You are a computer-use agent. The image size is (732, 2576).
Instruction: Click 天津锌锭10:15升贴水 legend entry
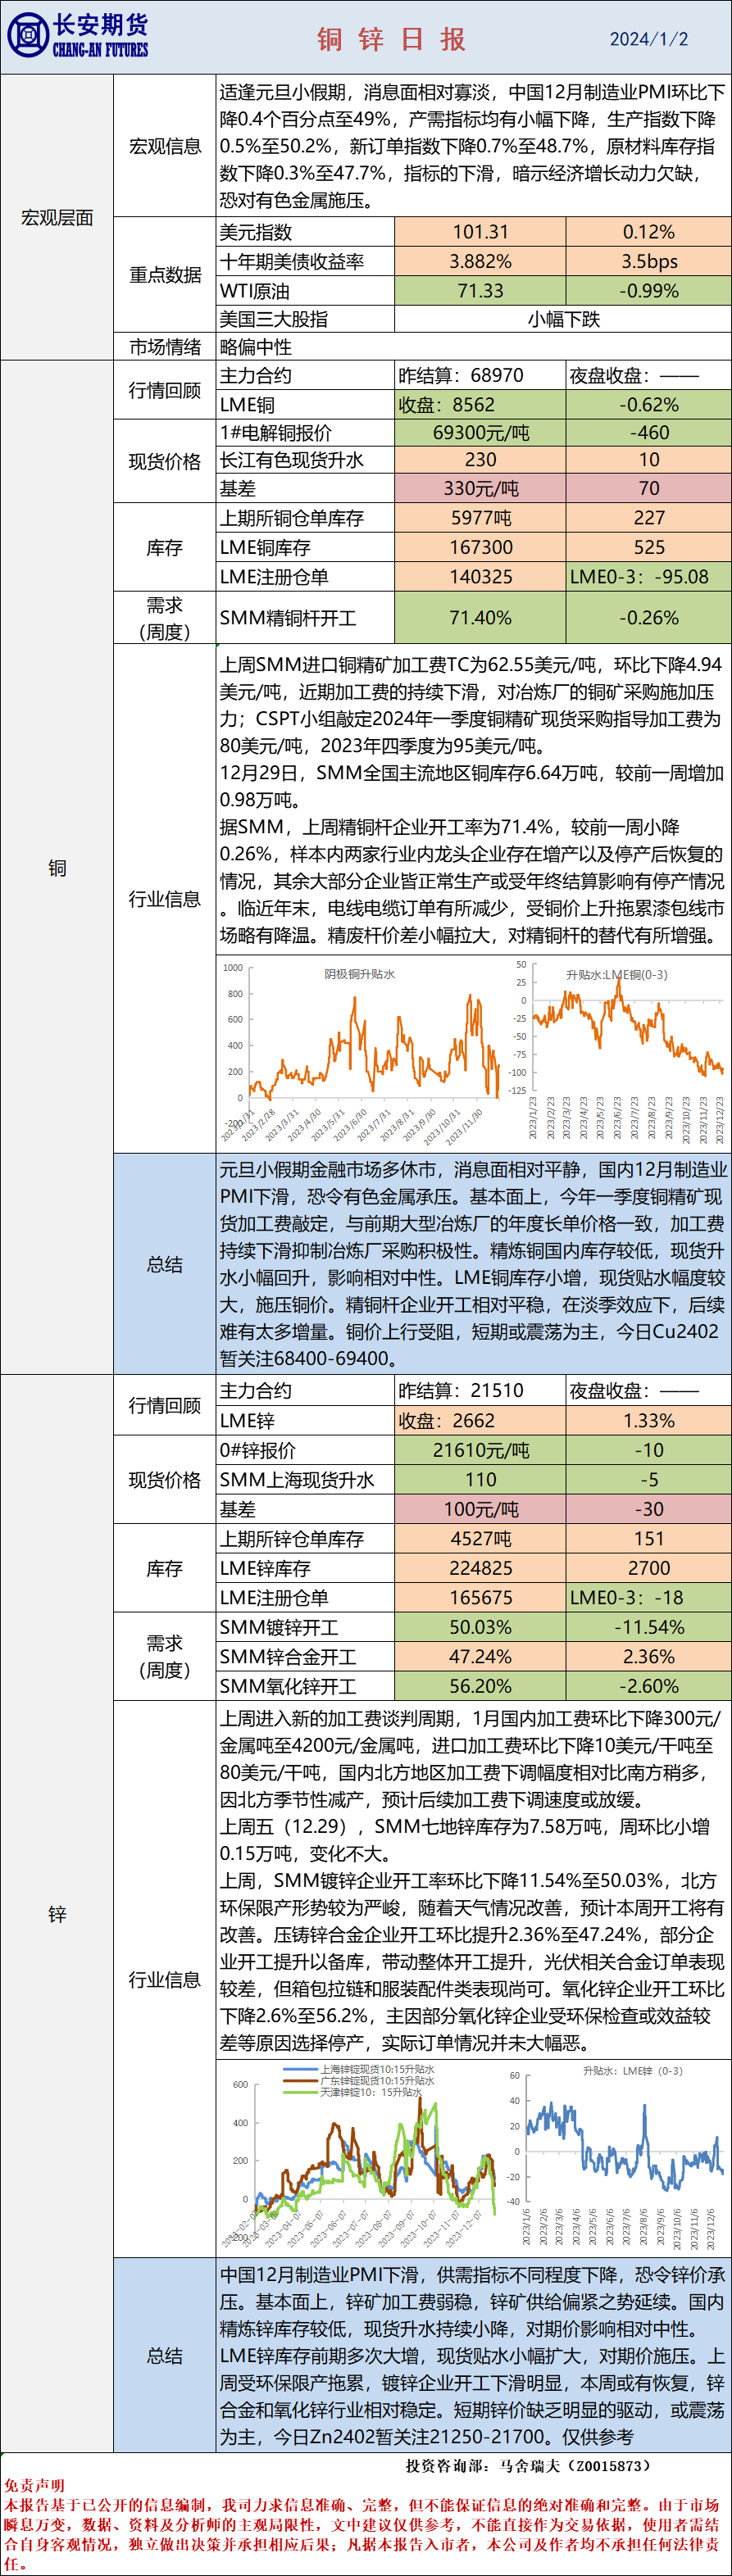pyautogui.click(x=353, y=2091)
